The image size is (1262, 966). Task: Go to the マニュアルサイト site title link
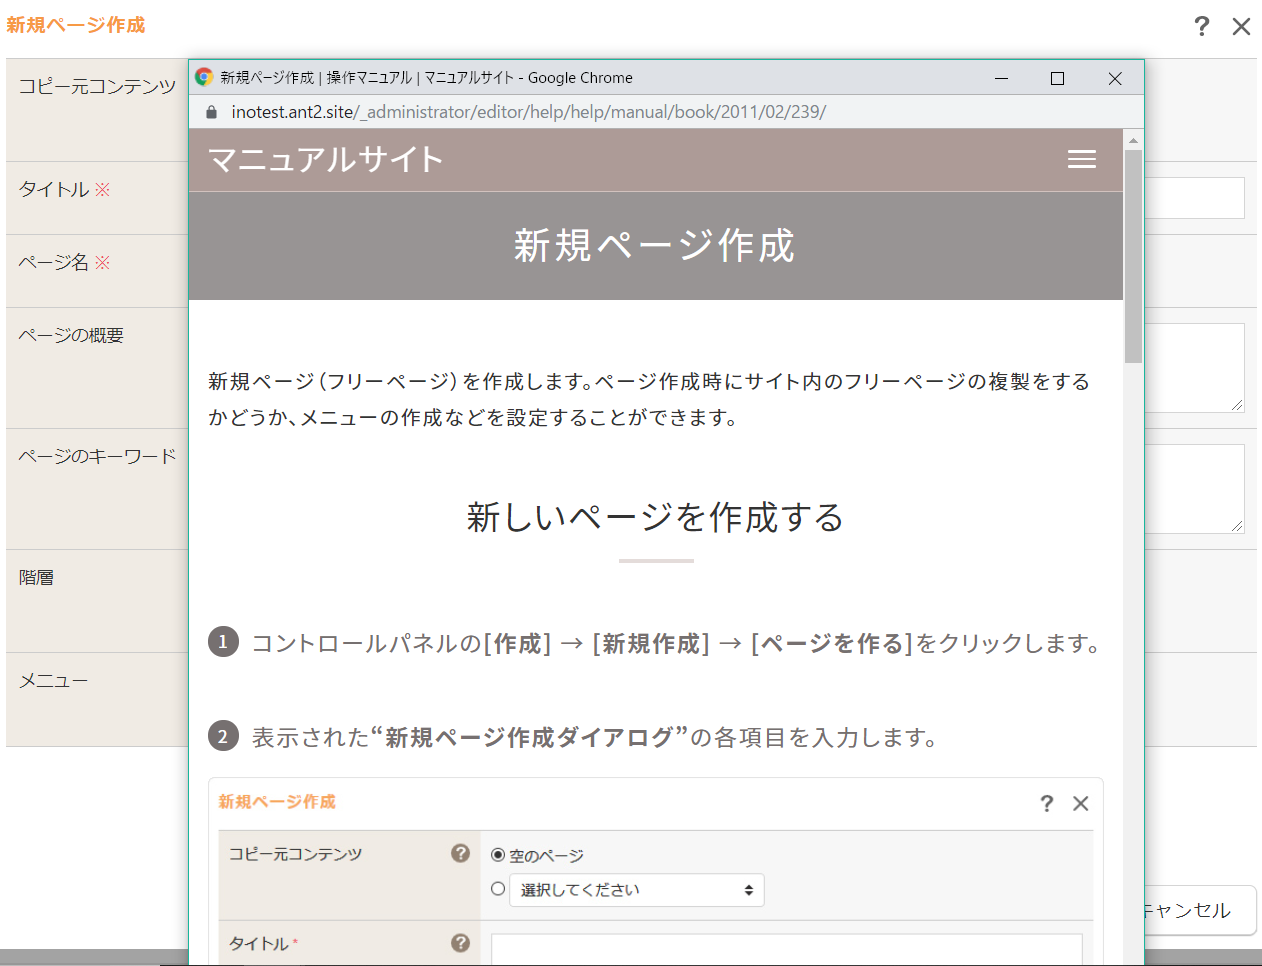(x=326, y=159)
